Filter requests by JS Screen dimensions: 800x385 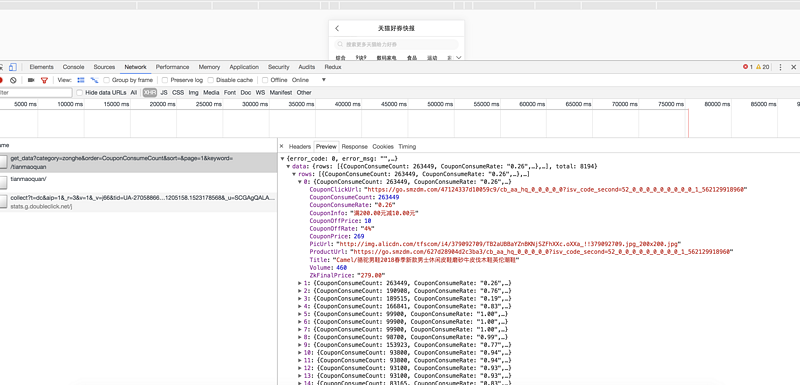point(164,93)
